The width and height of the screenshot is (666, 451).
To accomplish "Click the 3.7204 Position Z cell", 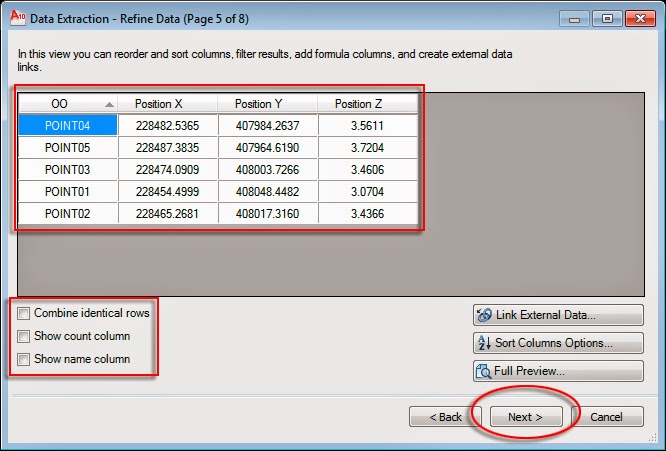I will tap(367, 148).
